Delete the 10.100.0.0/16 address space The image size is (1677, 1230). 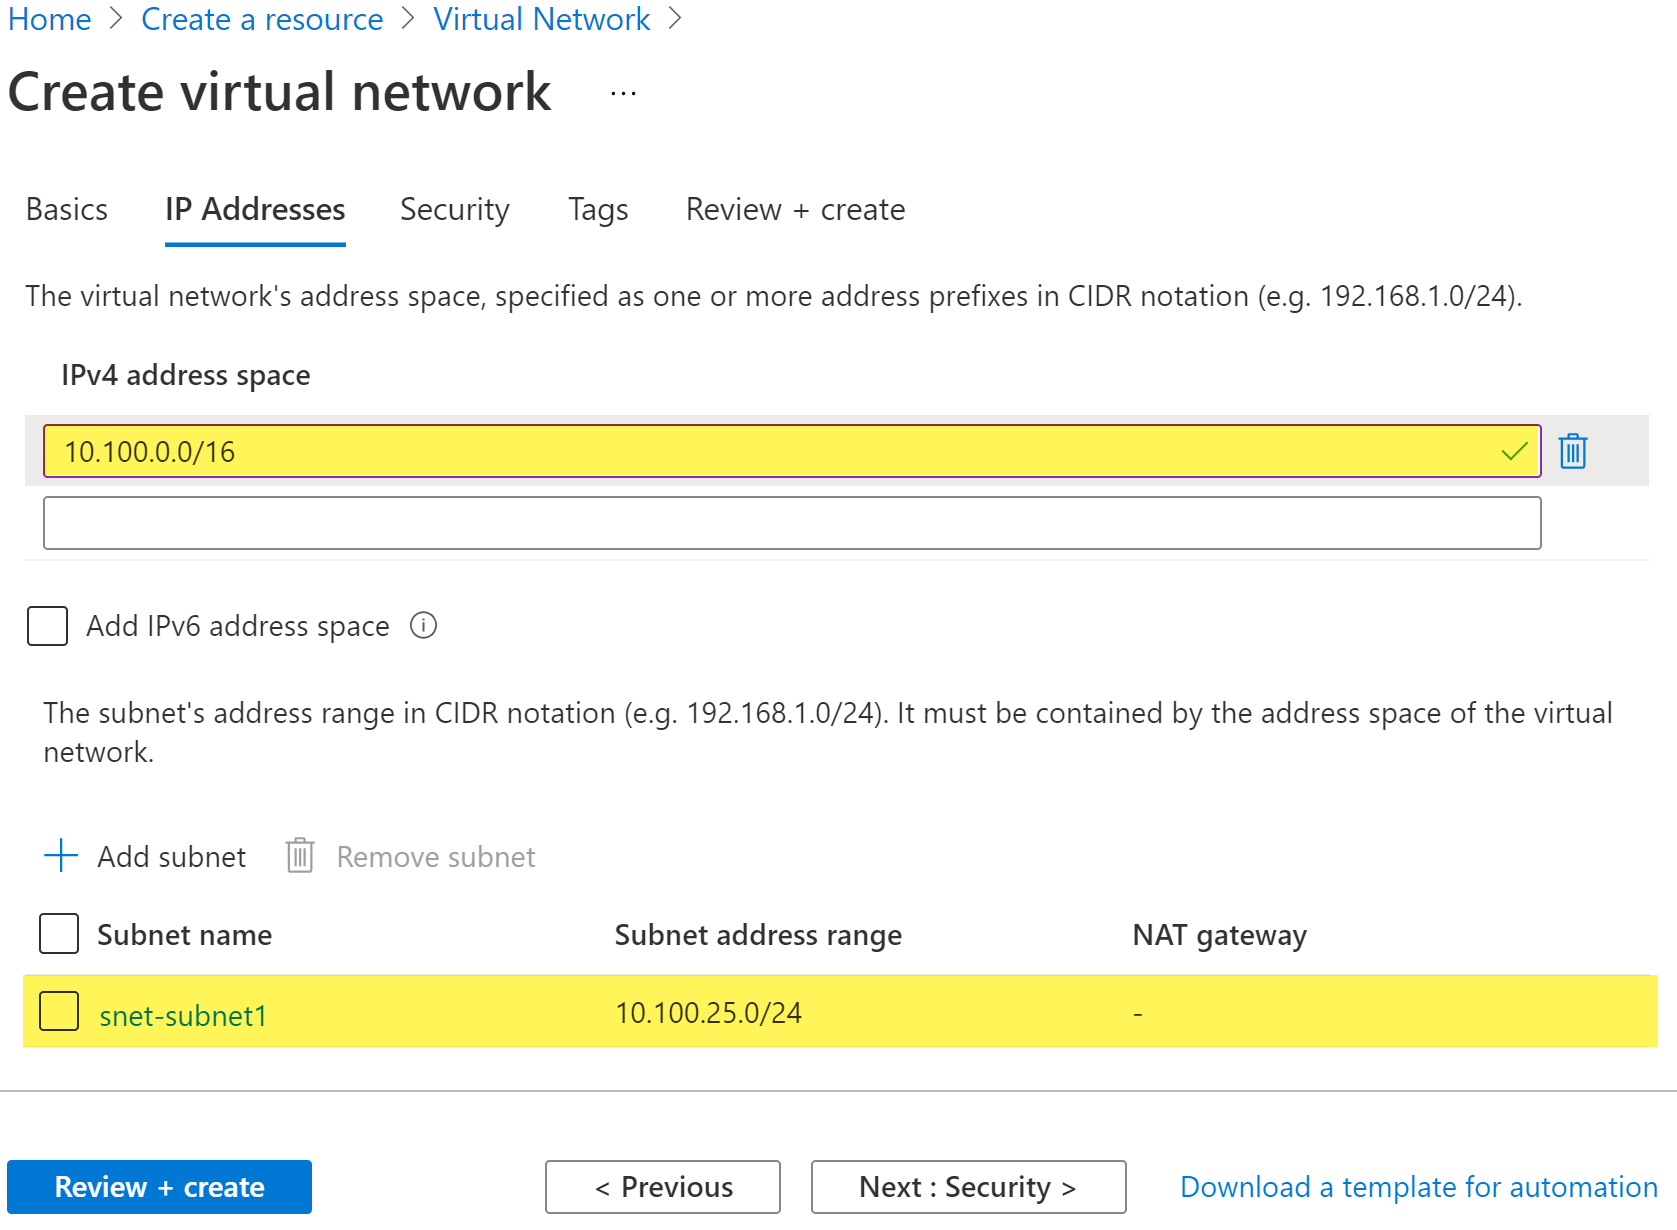click(x=1573, y=451)
